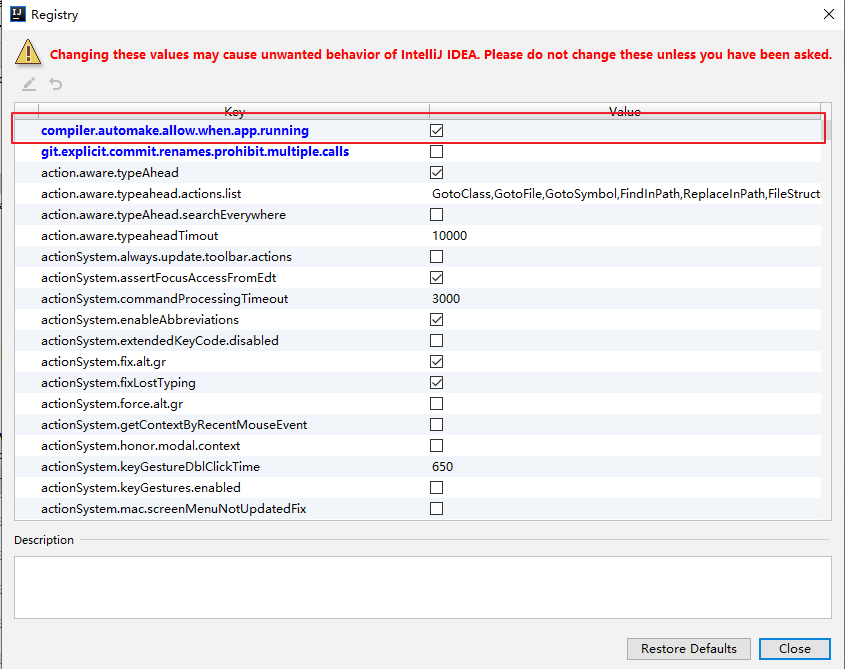The width and height of the screenshot is (845, 669).
Task: Close the Registry dialog with X
Action: [829, 14]
